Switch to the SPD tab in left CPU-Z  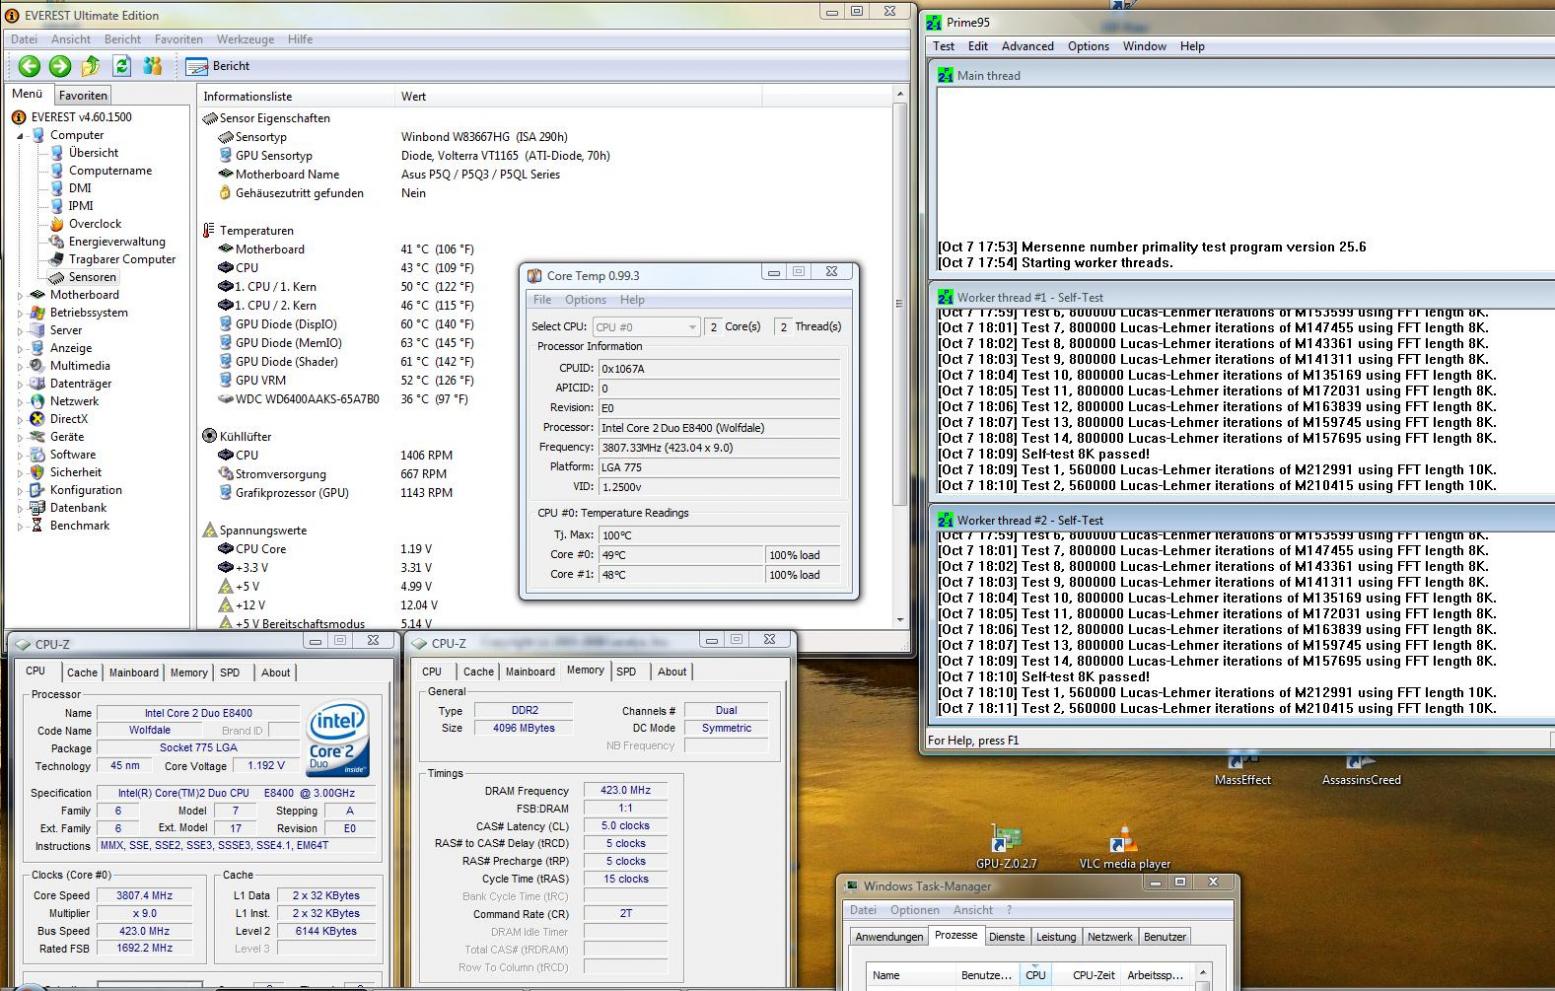coord(230,673)
